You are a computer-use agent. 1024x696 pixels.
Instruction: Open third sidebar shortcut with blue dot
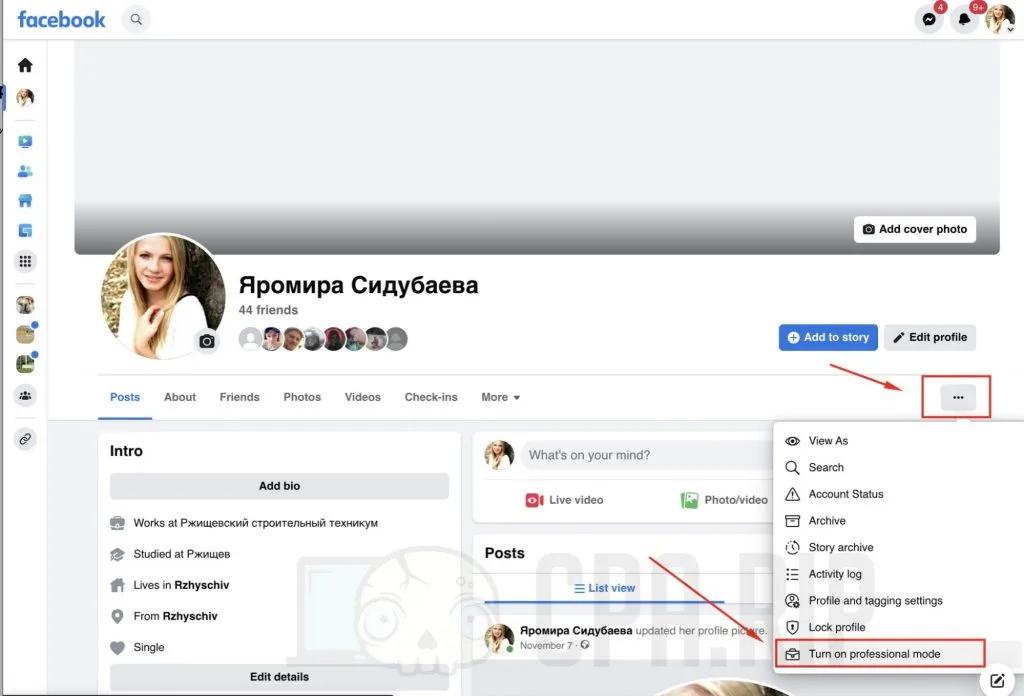pos(25,364)
